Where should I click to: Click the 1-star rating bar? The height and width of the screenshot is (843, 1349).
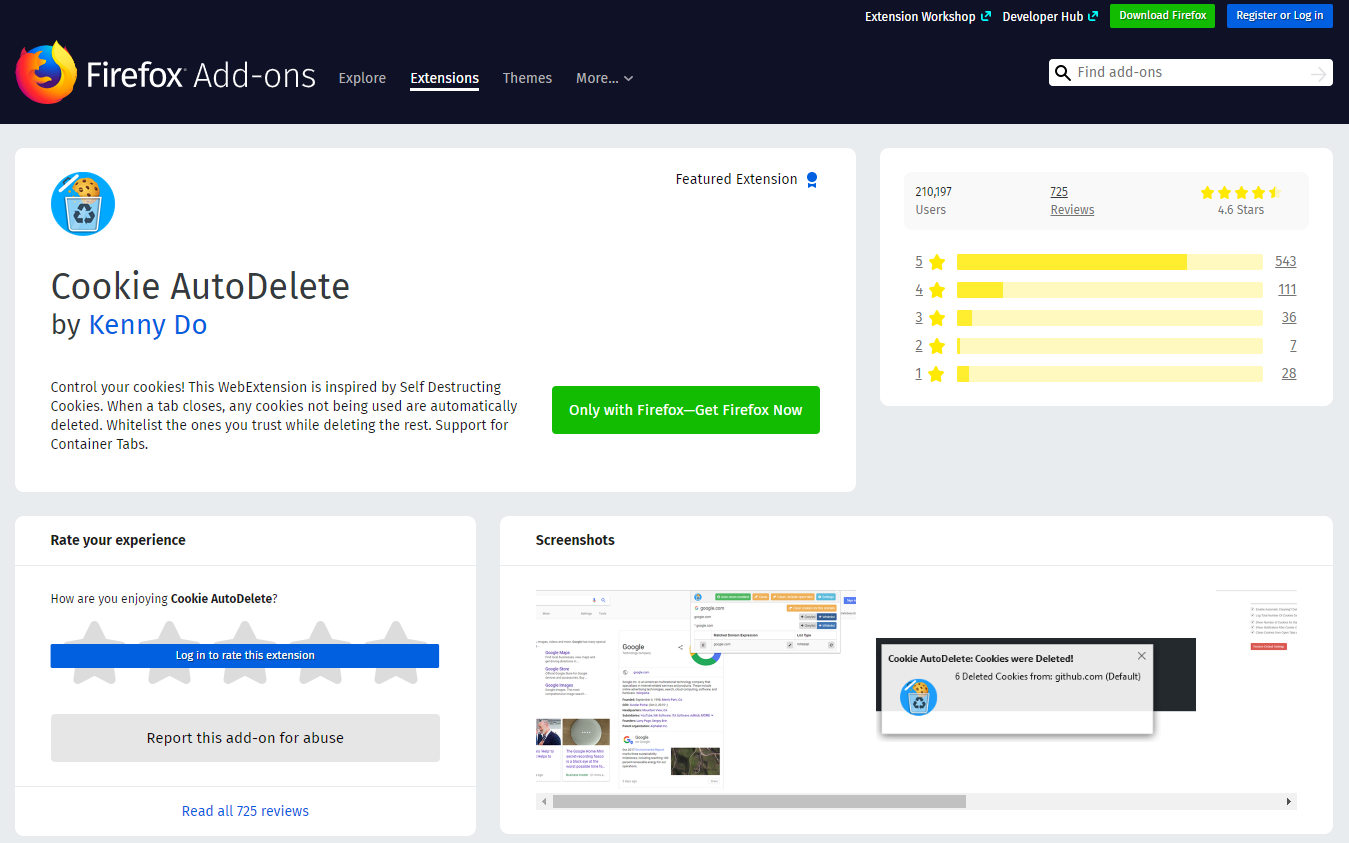(1110, 374)
